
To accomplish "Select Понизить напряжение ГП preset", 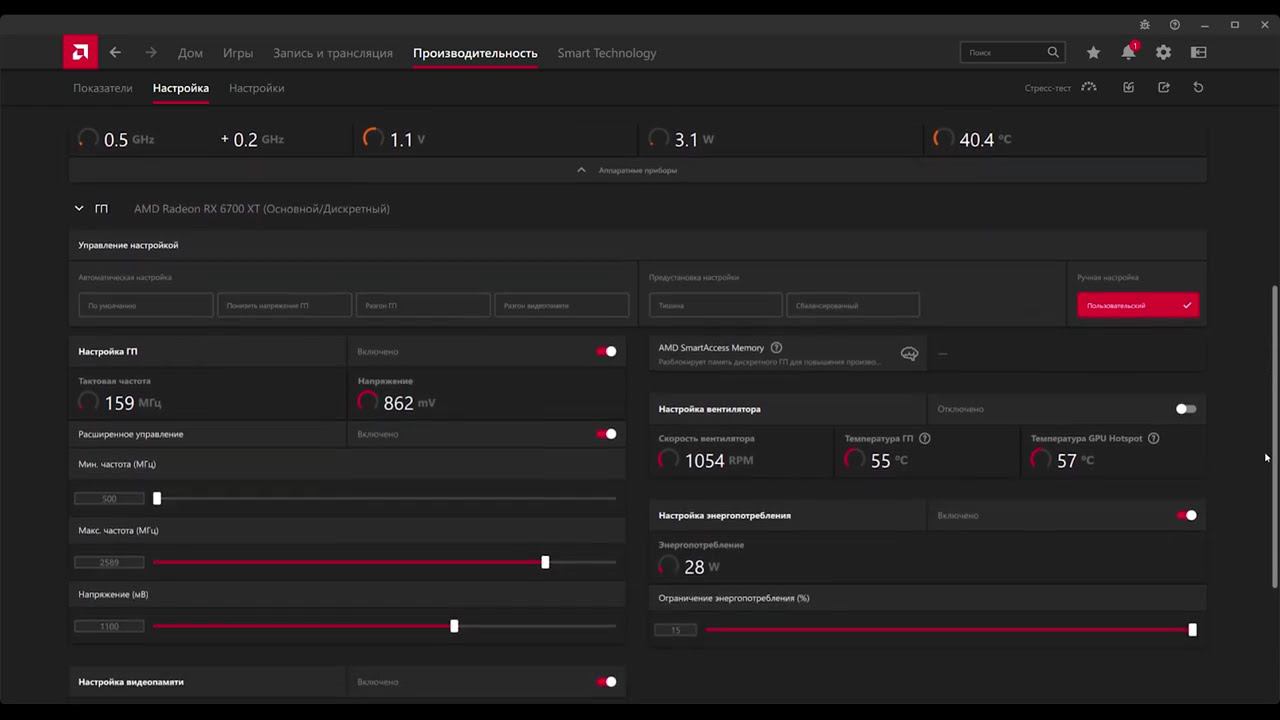I will (285, 305).
